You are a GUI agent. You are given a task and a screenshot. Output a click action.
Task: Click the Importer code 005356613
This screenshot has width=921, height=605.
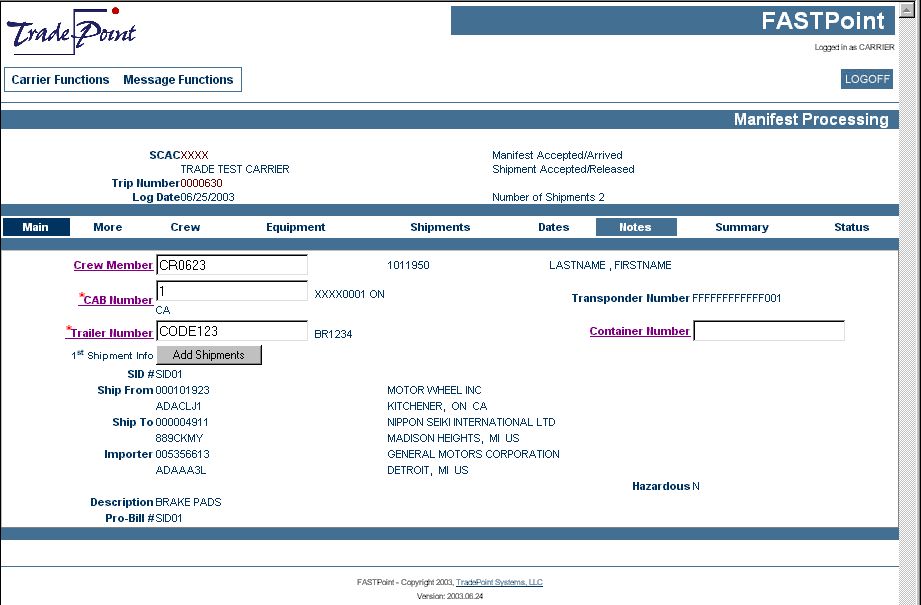183,454
